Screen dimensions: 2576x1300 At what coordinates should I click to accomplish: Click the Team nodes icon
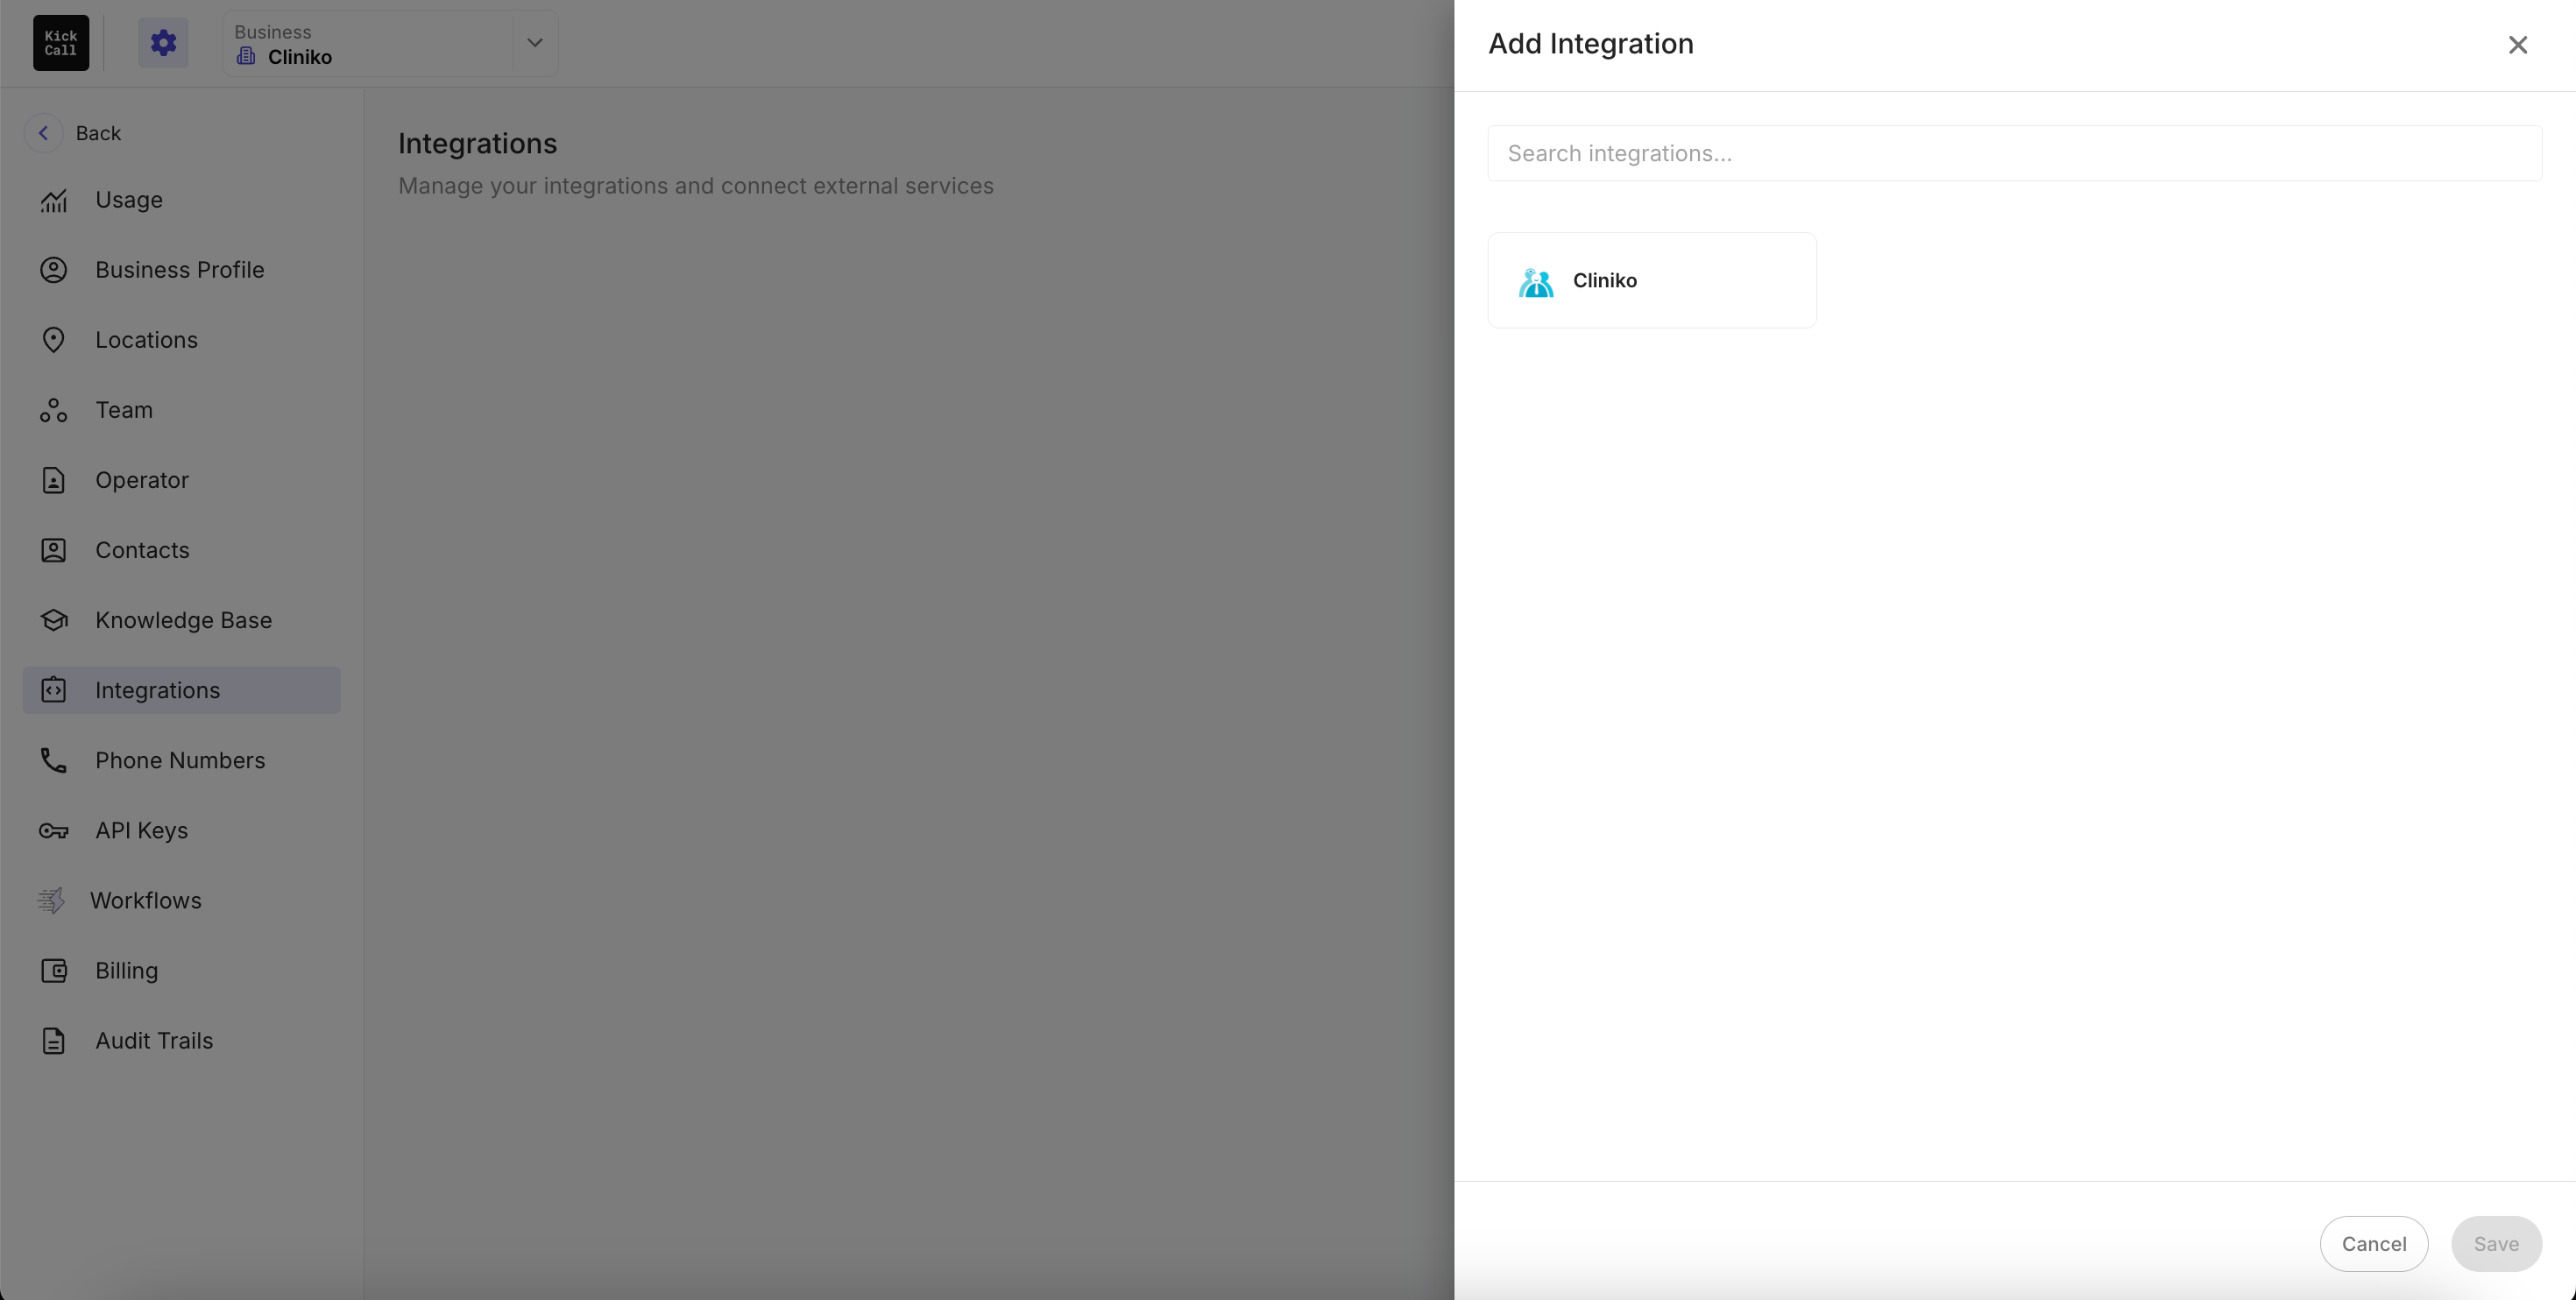pyautogui.click(x=54, y=410)
